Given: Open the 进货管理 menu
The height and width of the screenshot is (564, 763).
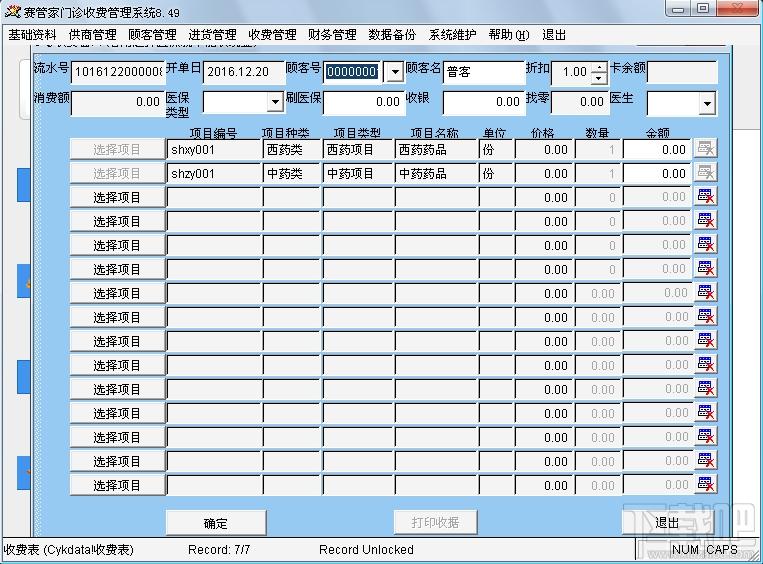Looking at the screenshot, I should click(x=212, y=35).
